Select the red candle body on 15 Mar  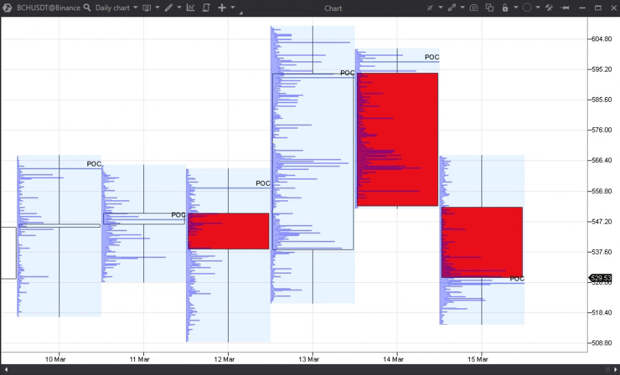pos(482,242)
